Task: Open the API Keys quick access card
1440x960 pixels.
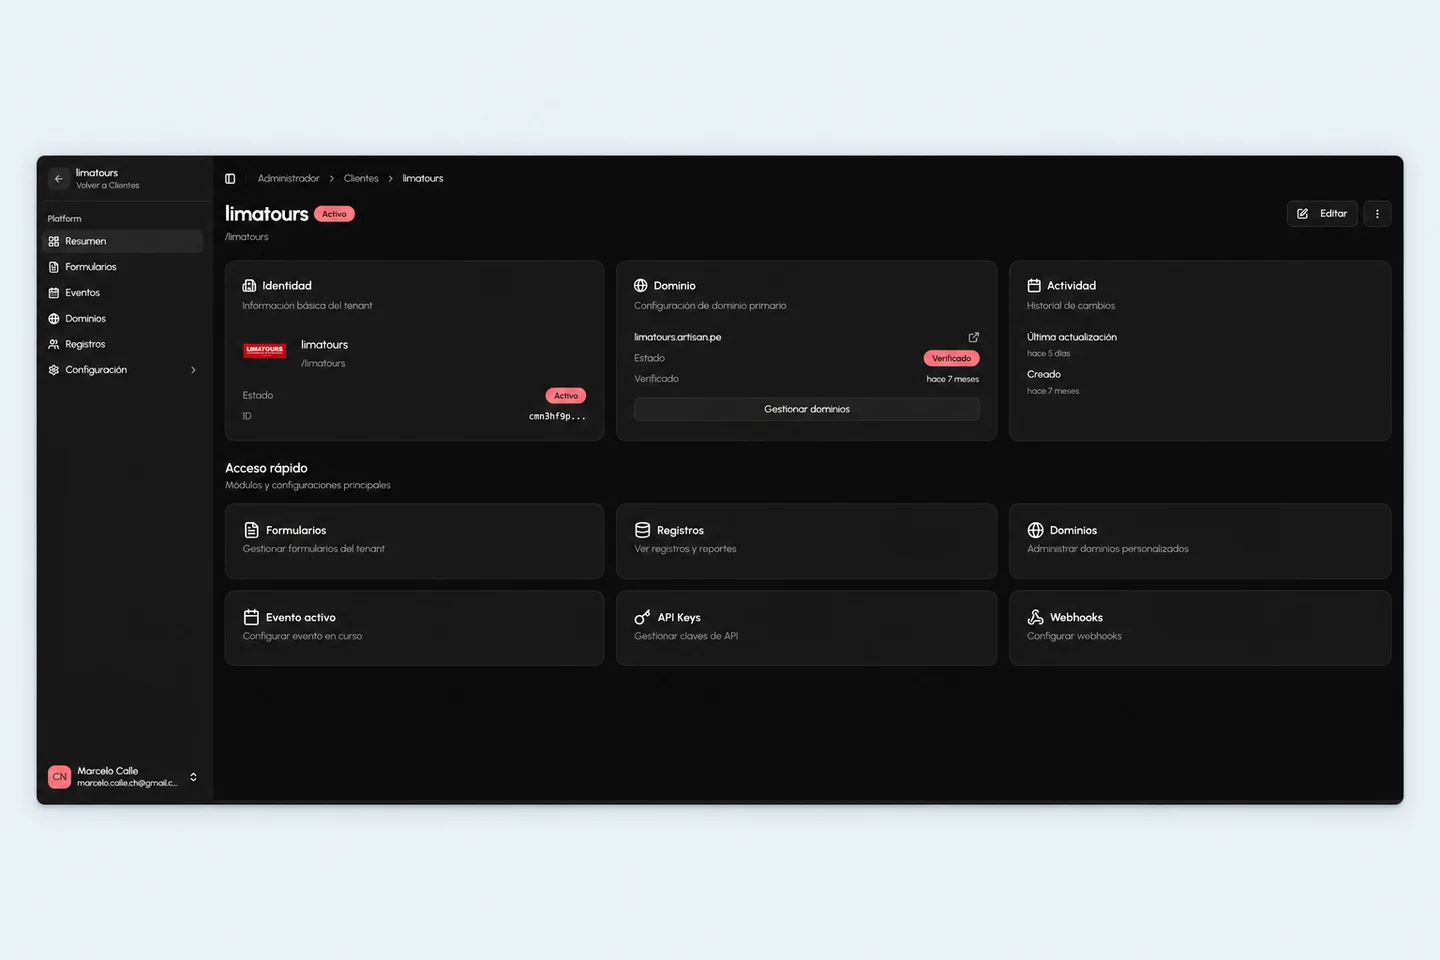Action: click(807, 628)
